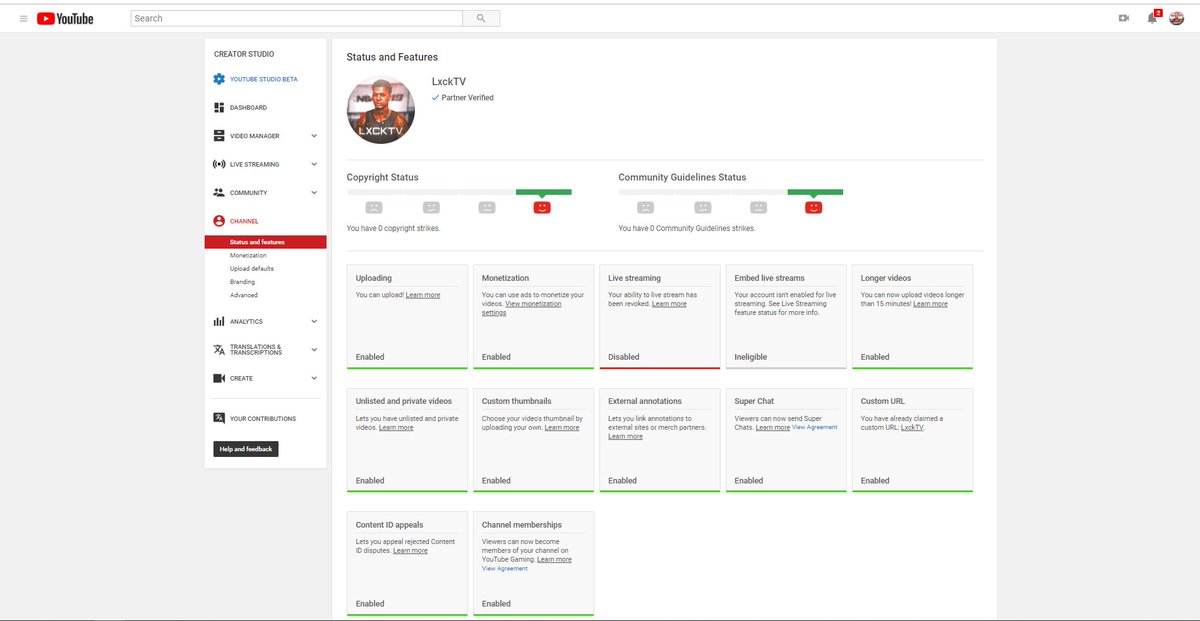Open the hamburger guide menu
This screenshot has height=621, width=1200.
[23, 18]
